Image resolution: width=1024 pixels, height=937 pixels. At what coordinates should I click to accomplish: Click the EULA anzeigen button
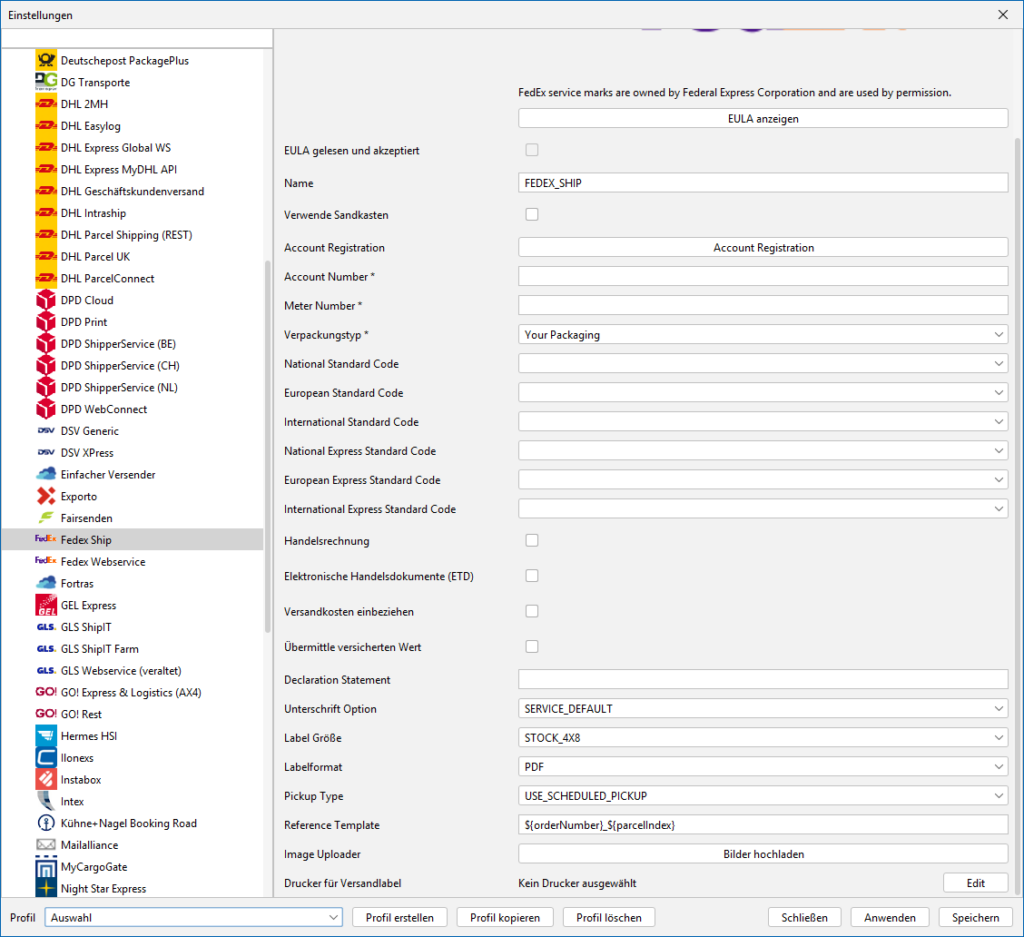[762, 119]
